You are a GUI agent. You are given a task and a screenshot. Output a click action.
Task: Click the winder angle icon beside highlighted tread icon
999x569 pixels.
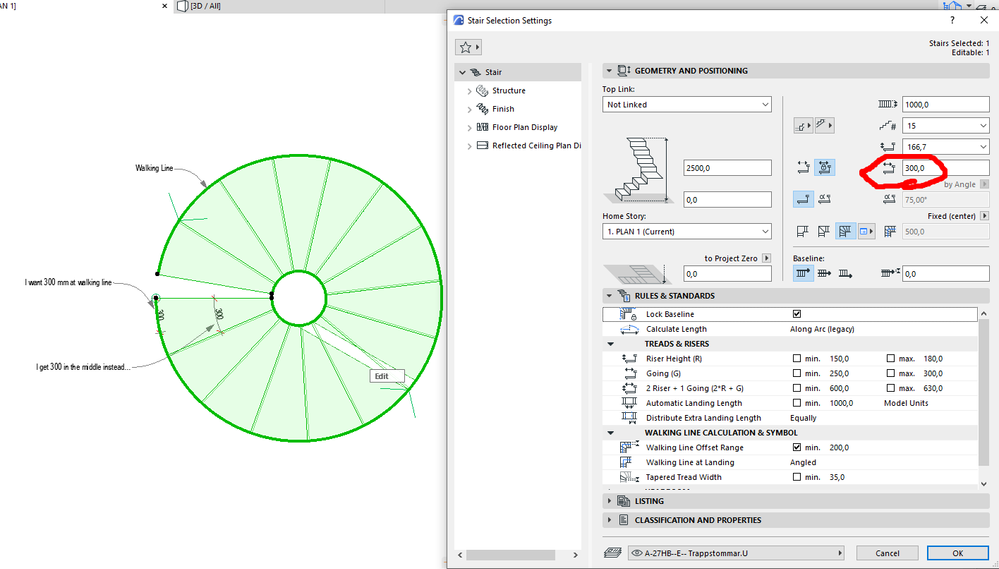pyautogui.click(x=825, y=199)
